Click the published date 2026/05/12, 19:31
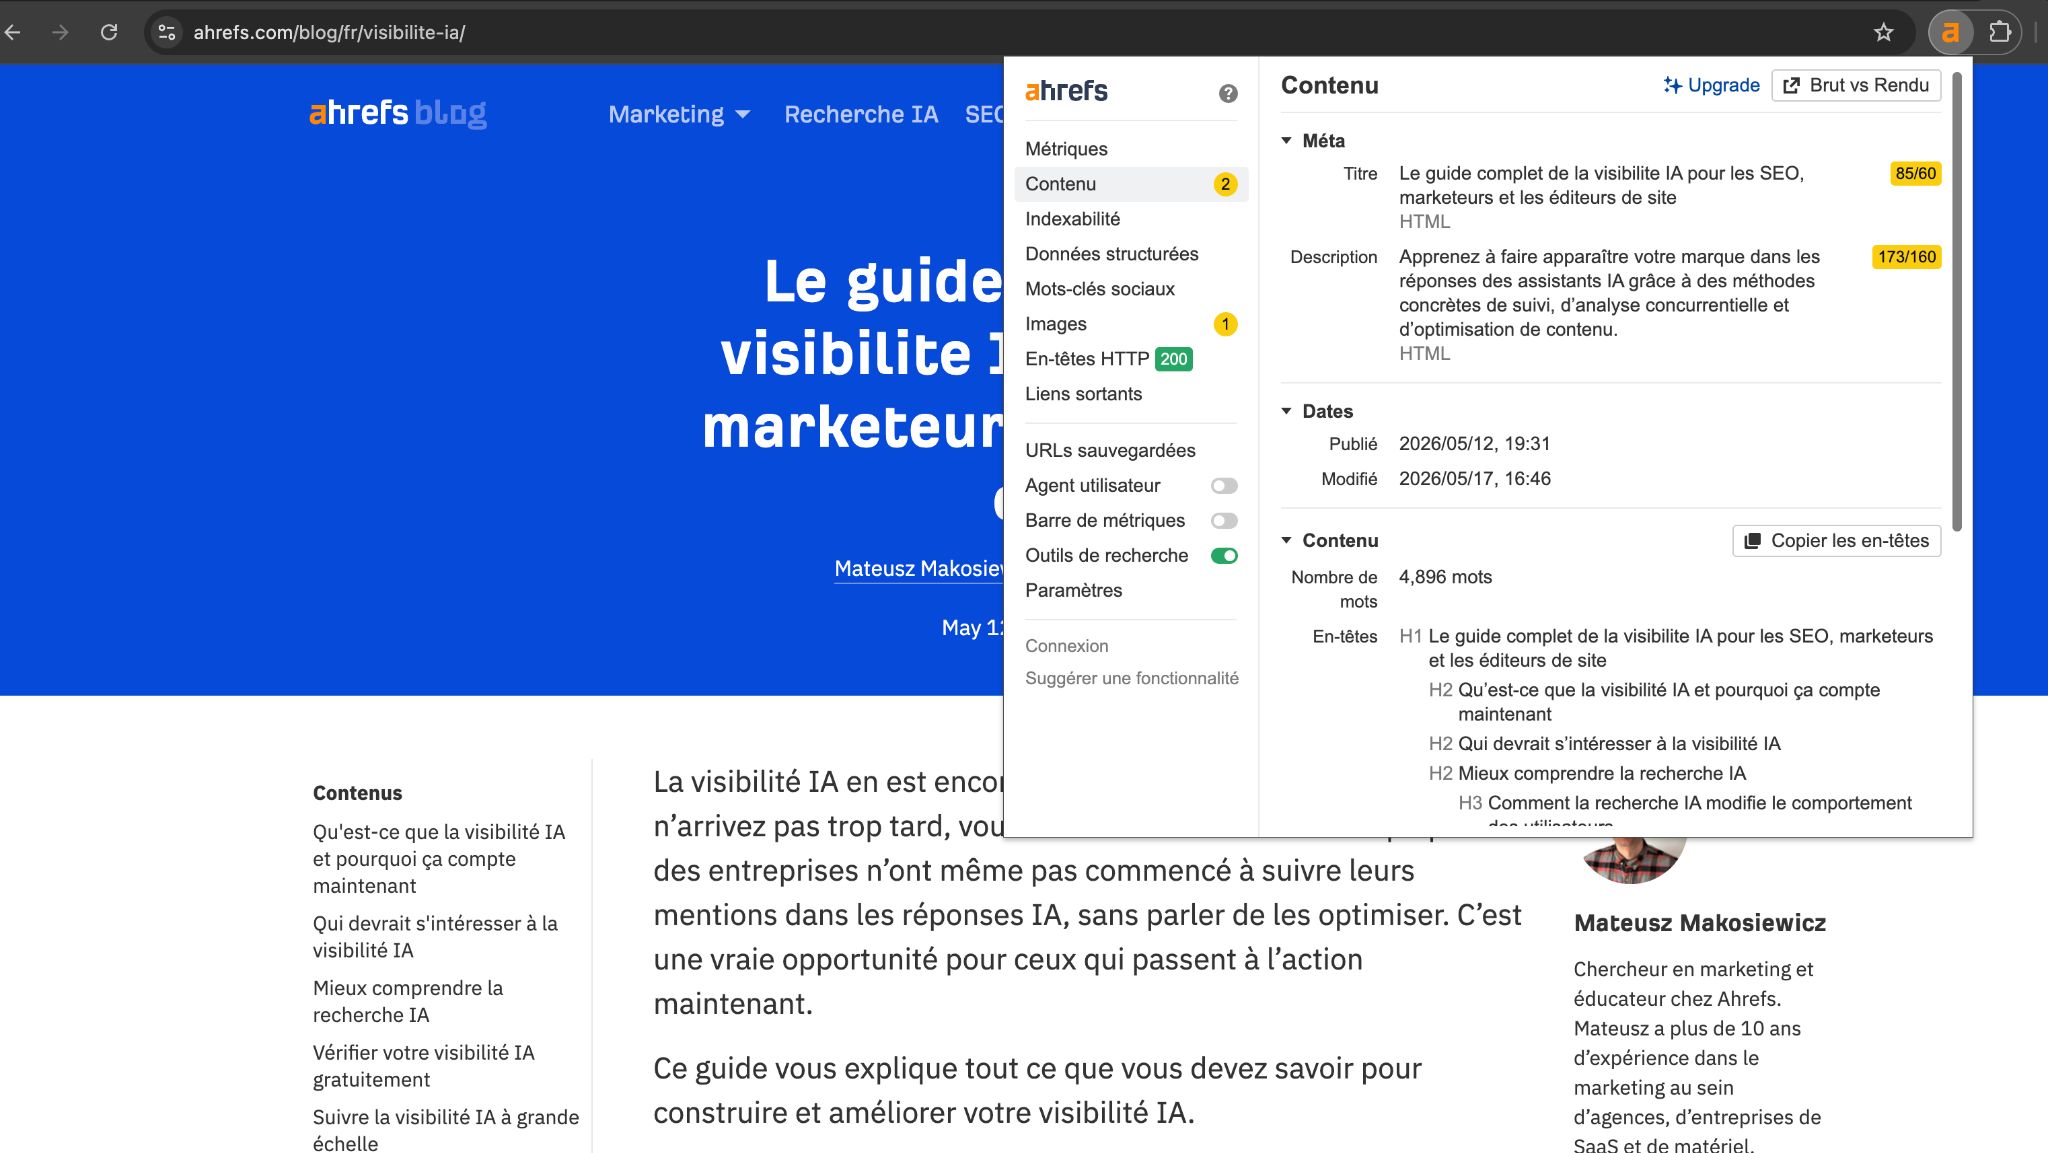 [1474, 444]
